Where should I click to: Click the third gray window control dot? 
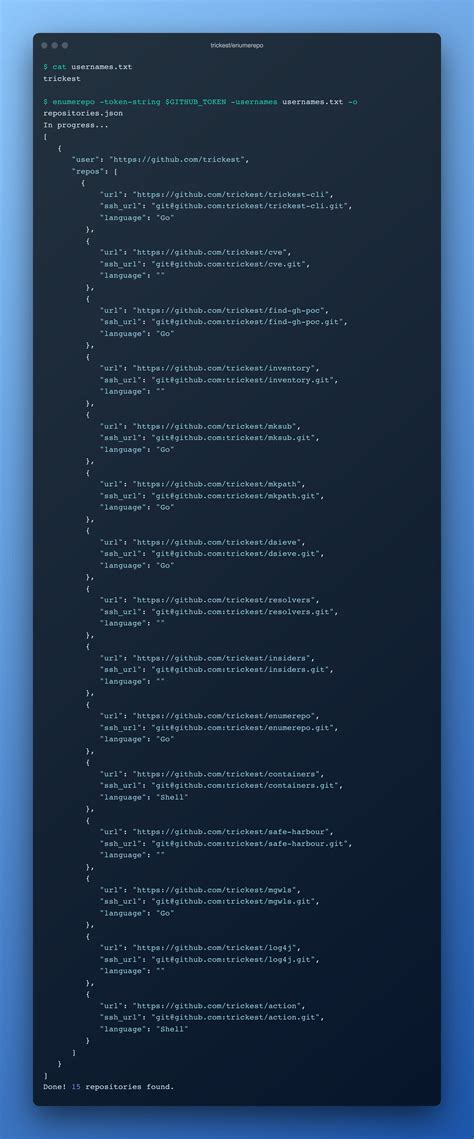(x=65, y=45)
